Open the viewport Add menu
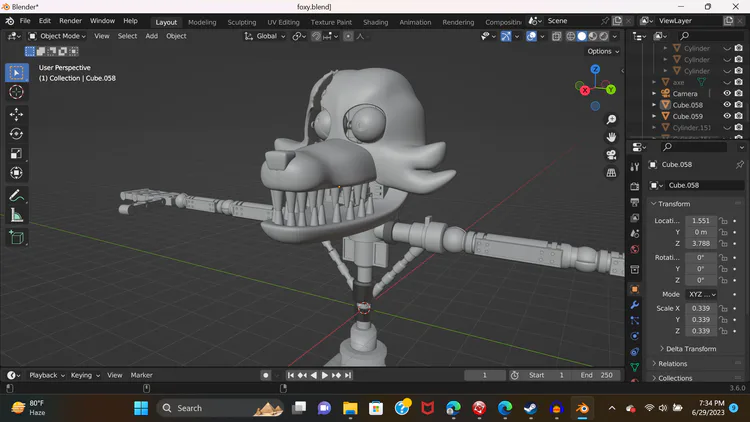This screenshot has height=422, width=750. click(152, 36)
